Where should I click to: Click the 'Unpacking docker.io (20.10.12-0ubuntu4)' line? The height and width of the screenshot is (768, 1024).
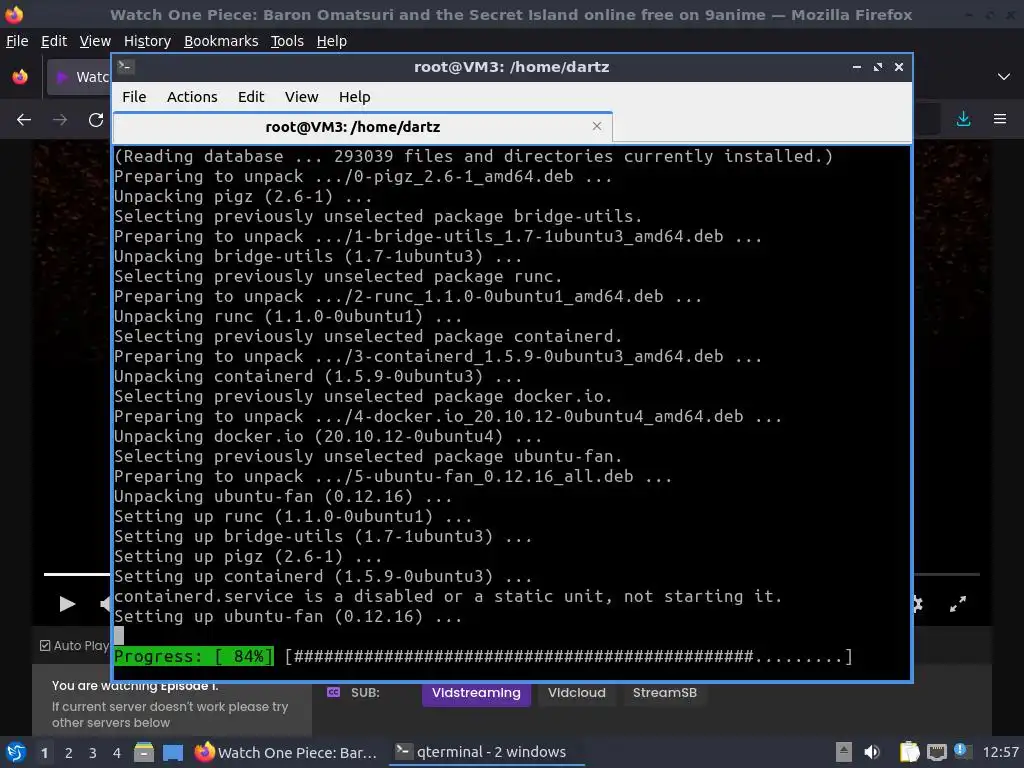coord(328,436)
